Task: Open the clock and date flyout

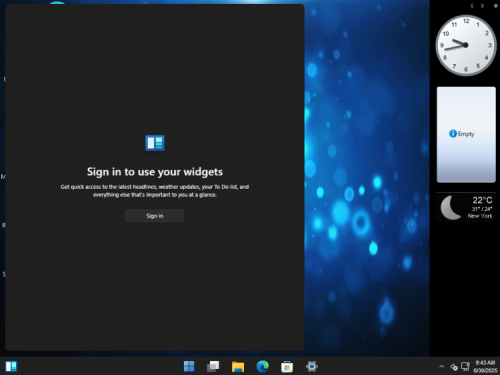Action: (485, 366)
